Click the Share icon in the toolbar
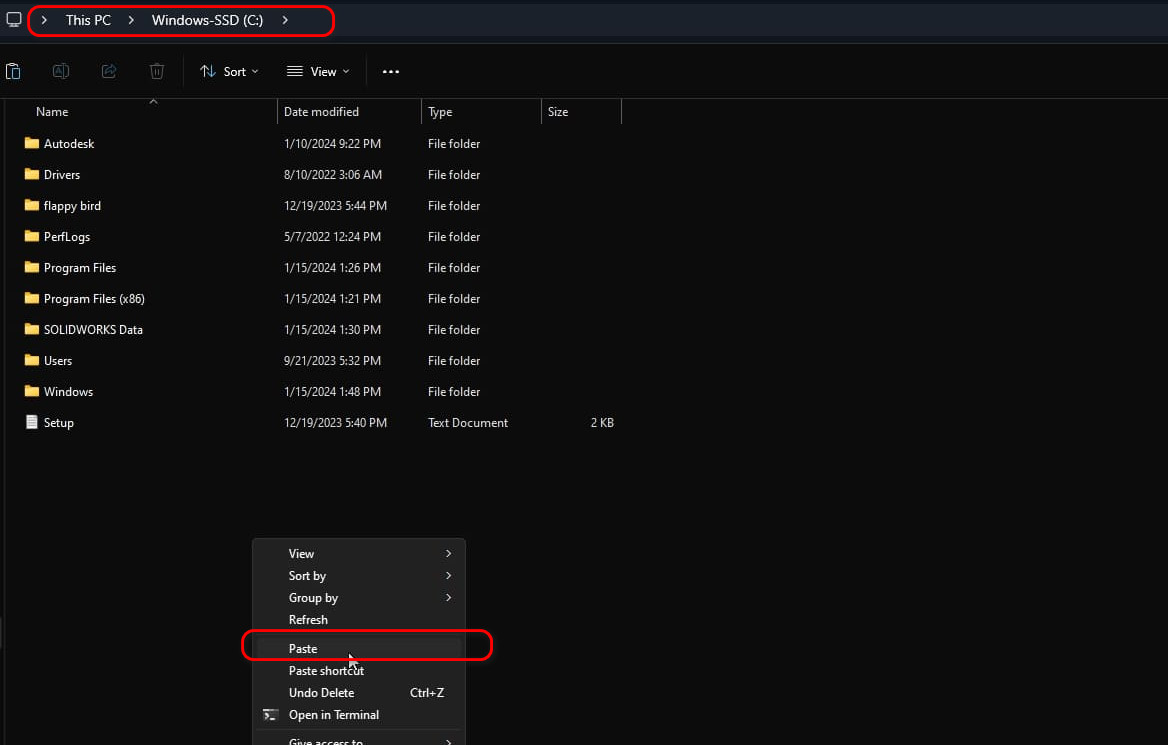The width and height of the screenshot is (1168, 745). click(109, 72)
